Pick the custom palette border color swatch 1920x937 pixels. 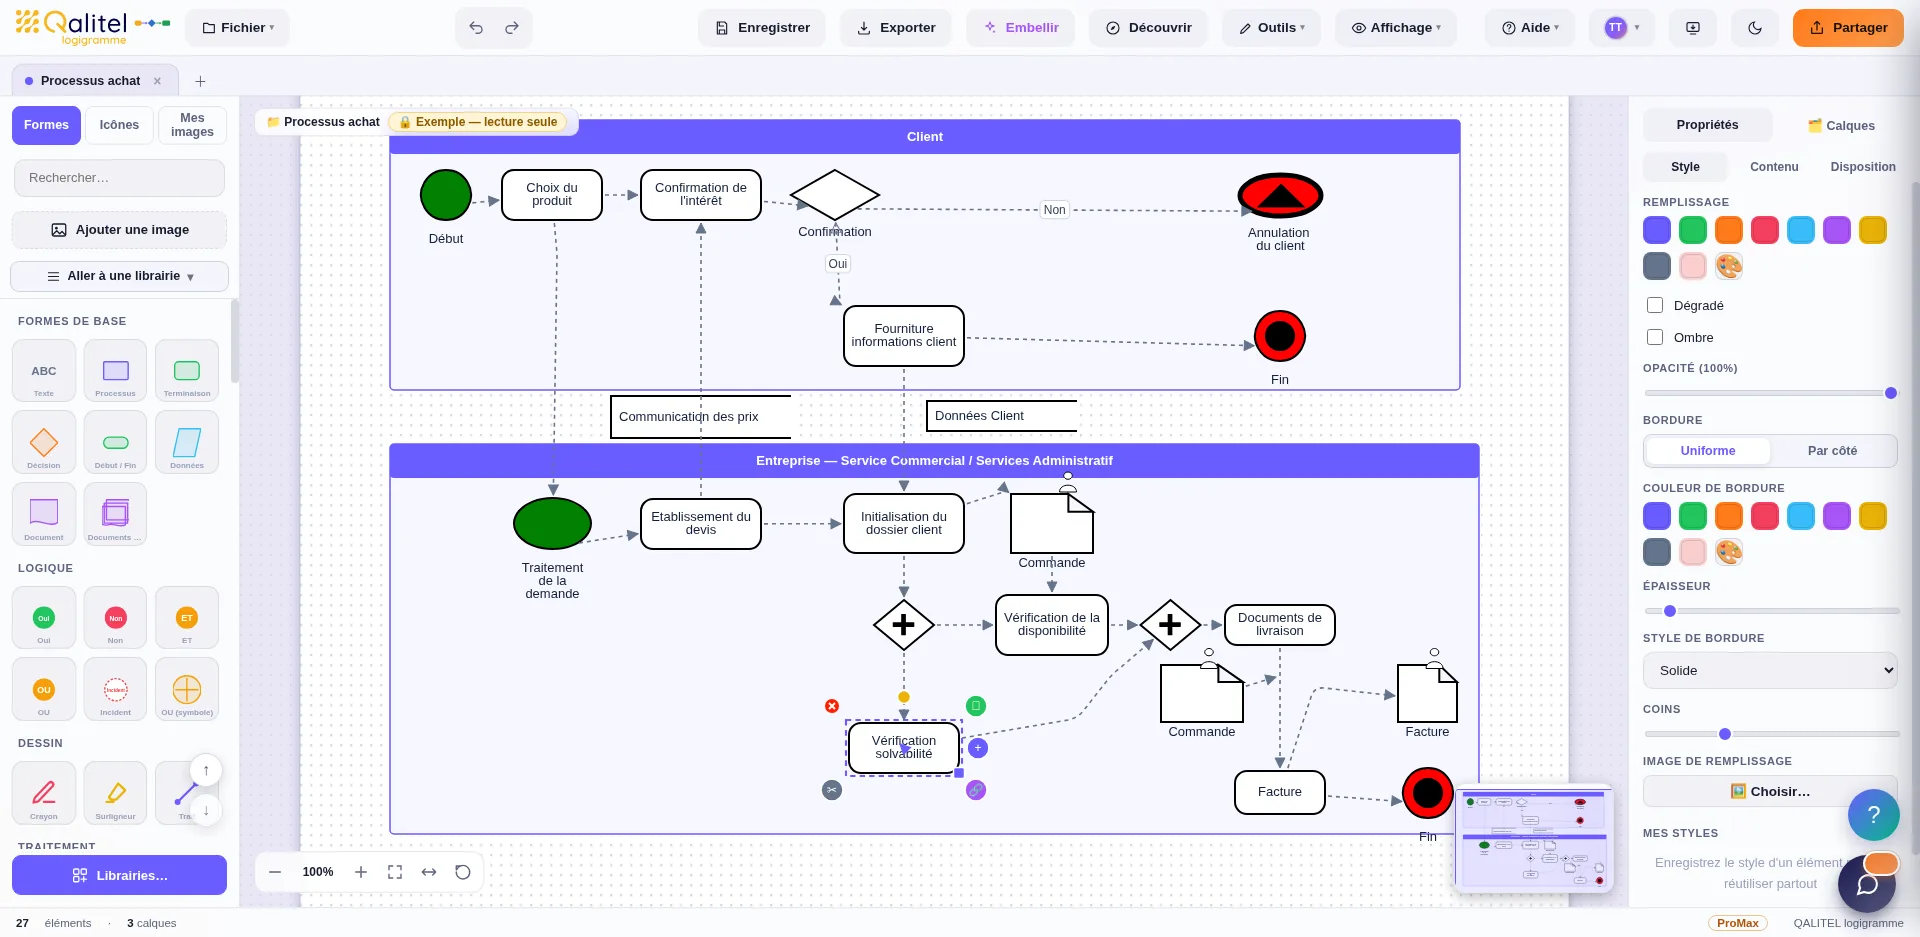click(x=1729, y=552)
